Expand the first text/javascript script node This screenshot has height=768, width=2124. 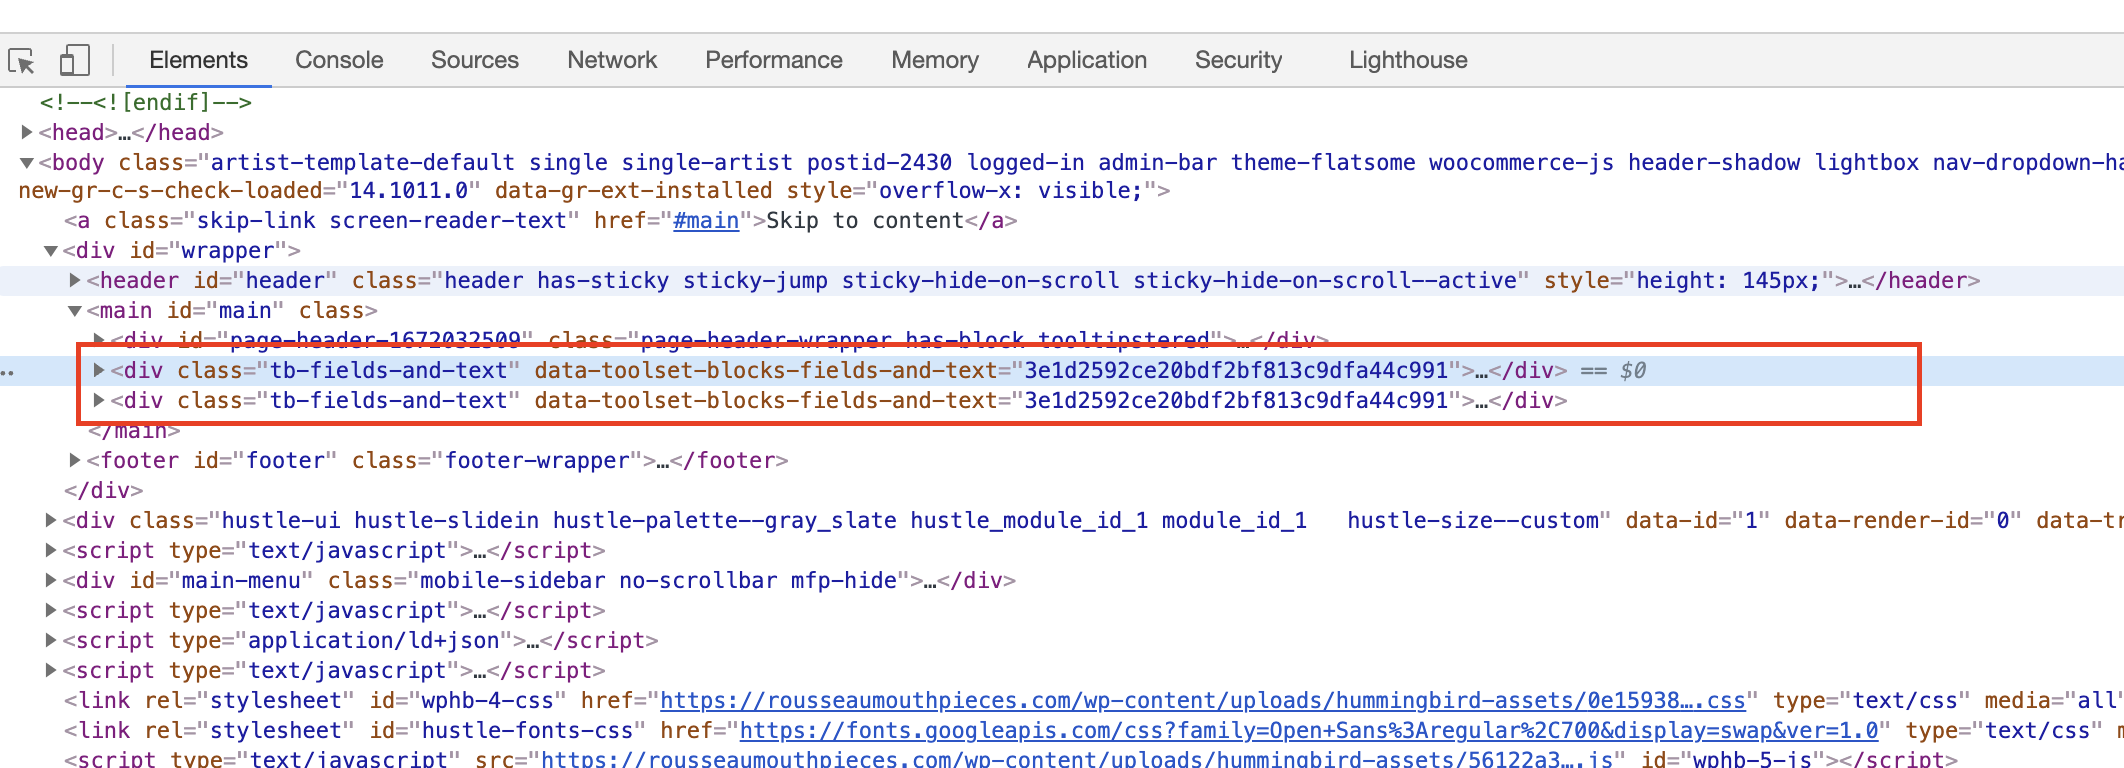click(x=50, y=550)
